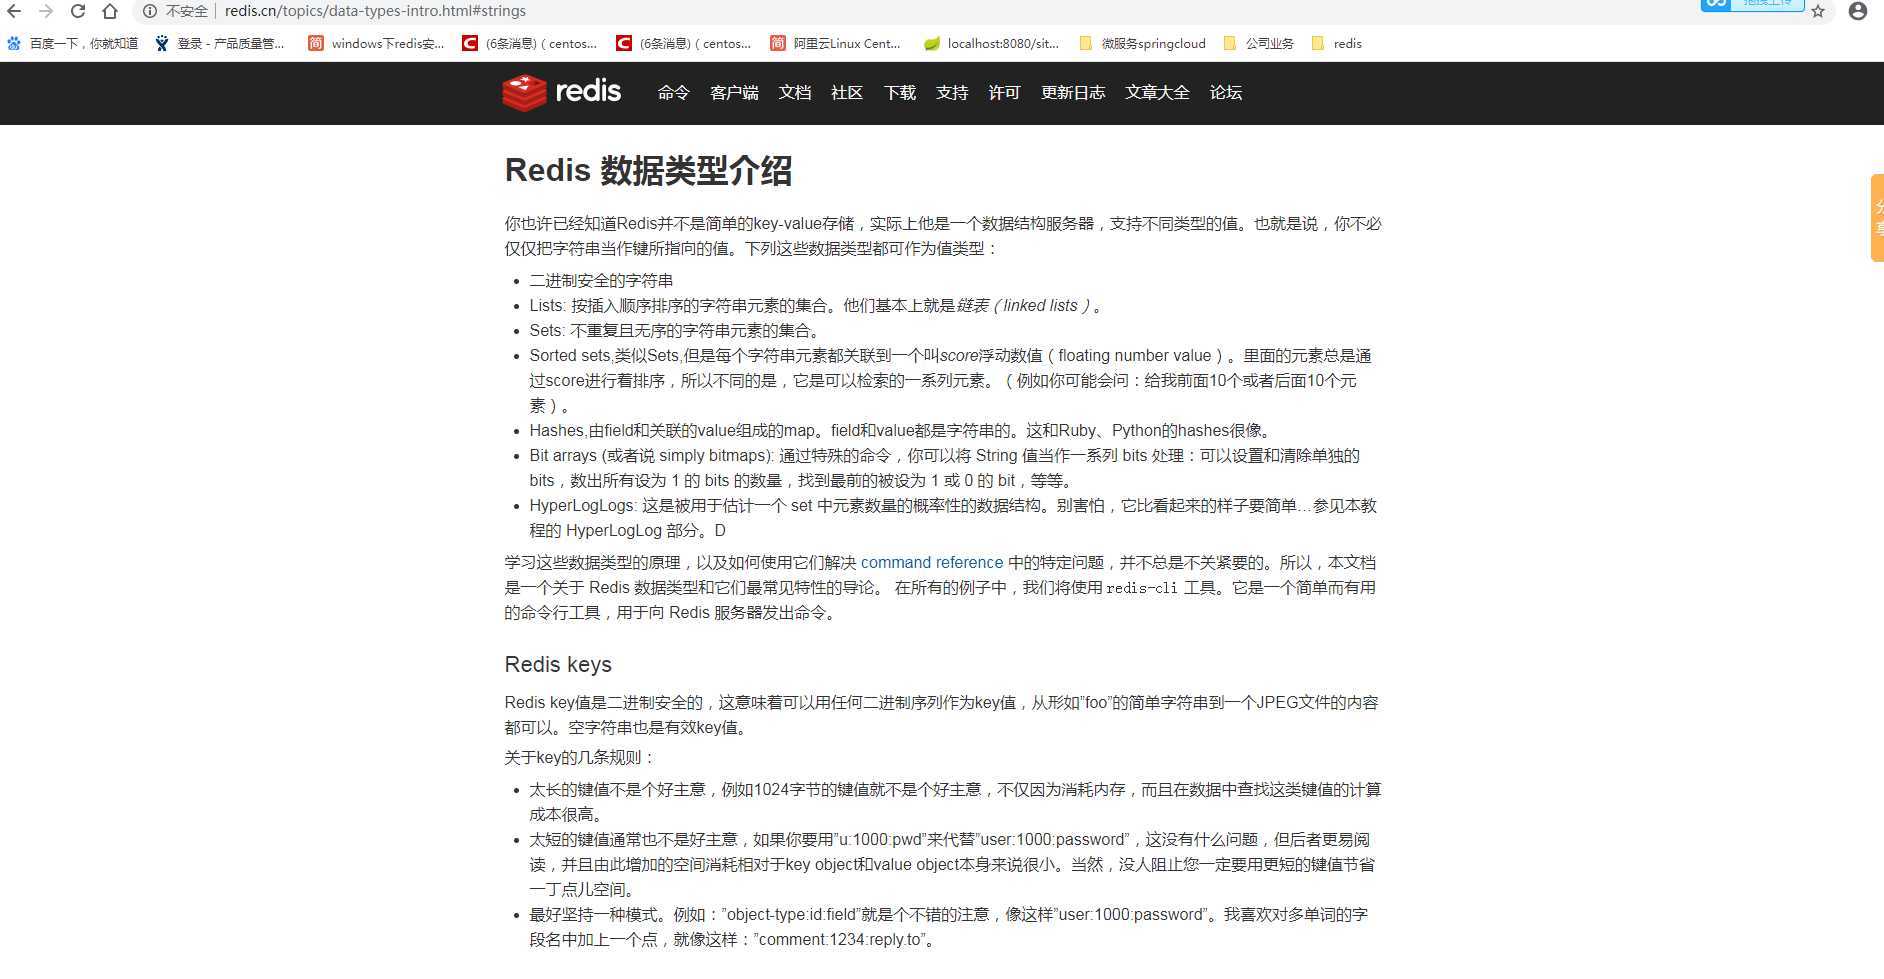Click the Redis 数据类型介绍 heading
1884x979 pixels.
pos(648,171)
